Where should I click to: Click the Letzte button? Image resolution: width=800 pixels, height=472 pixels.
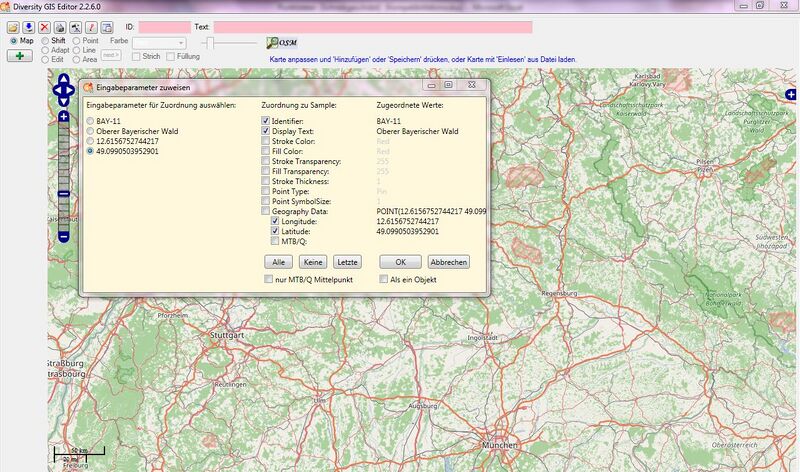(x=347, y=262)
